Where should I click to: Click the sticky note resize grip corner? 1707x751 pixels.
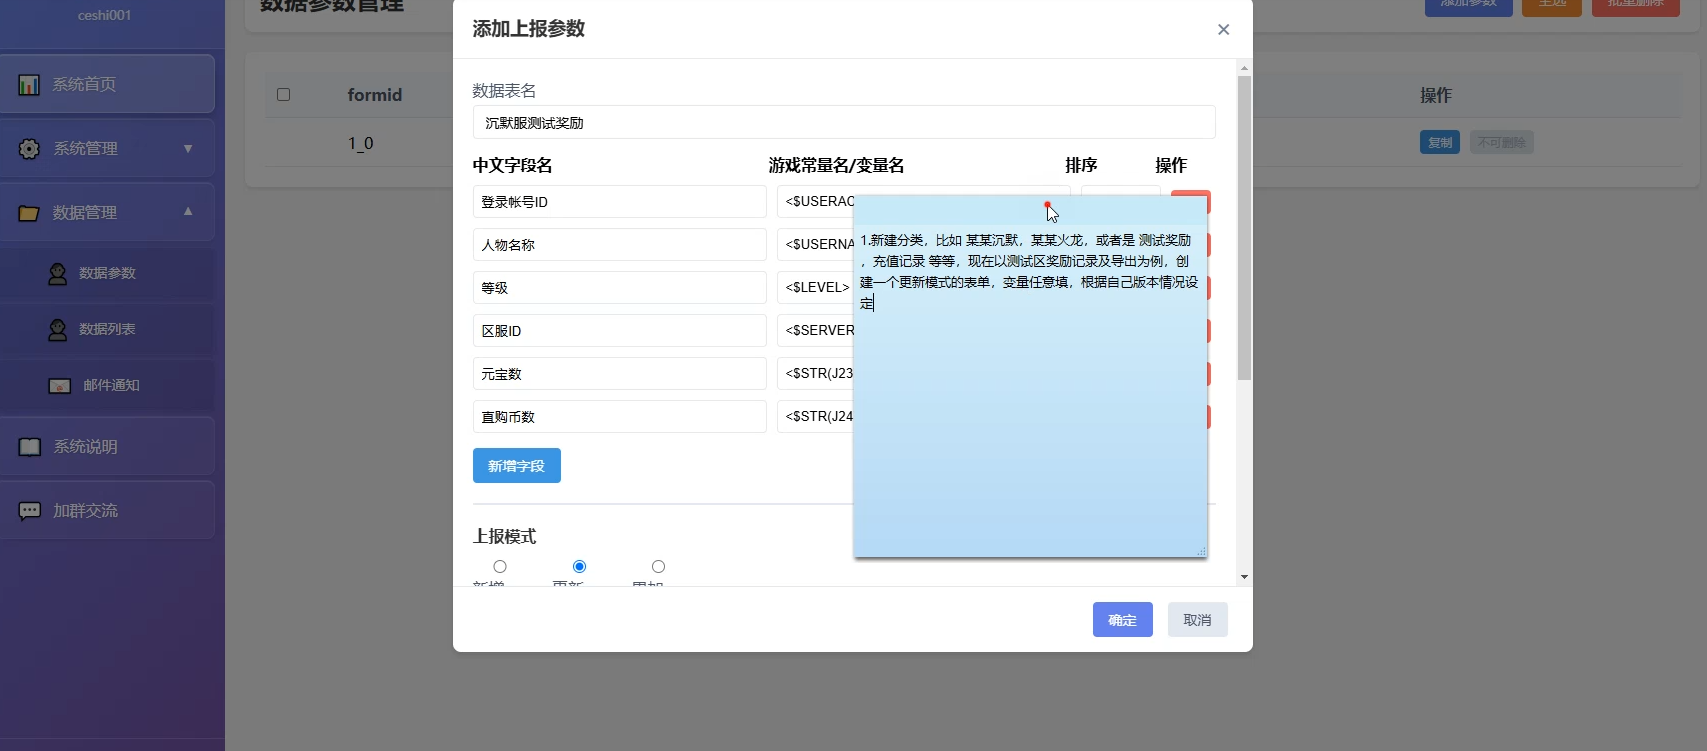point(1201,551)
